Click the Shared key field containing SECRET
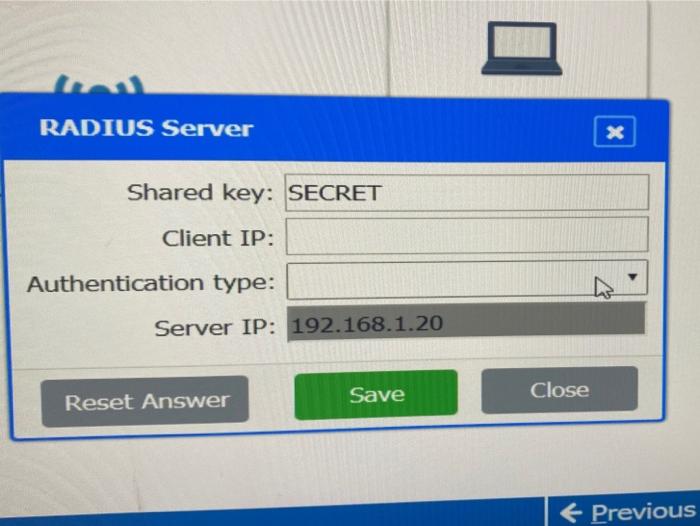This screenshot has width=700, height=526. tap(467, 192)
